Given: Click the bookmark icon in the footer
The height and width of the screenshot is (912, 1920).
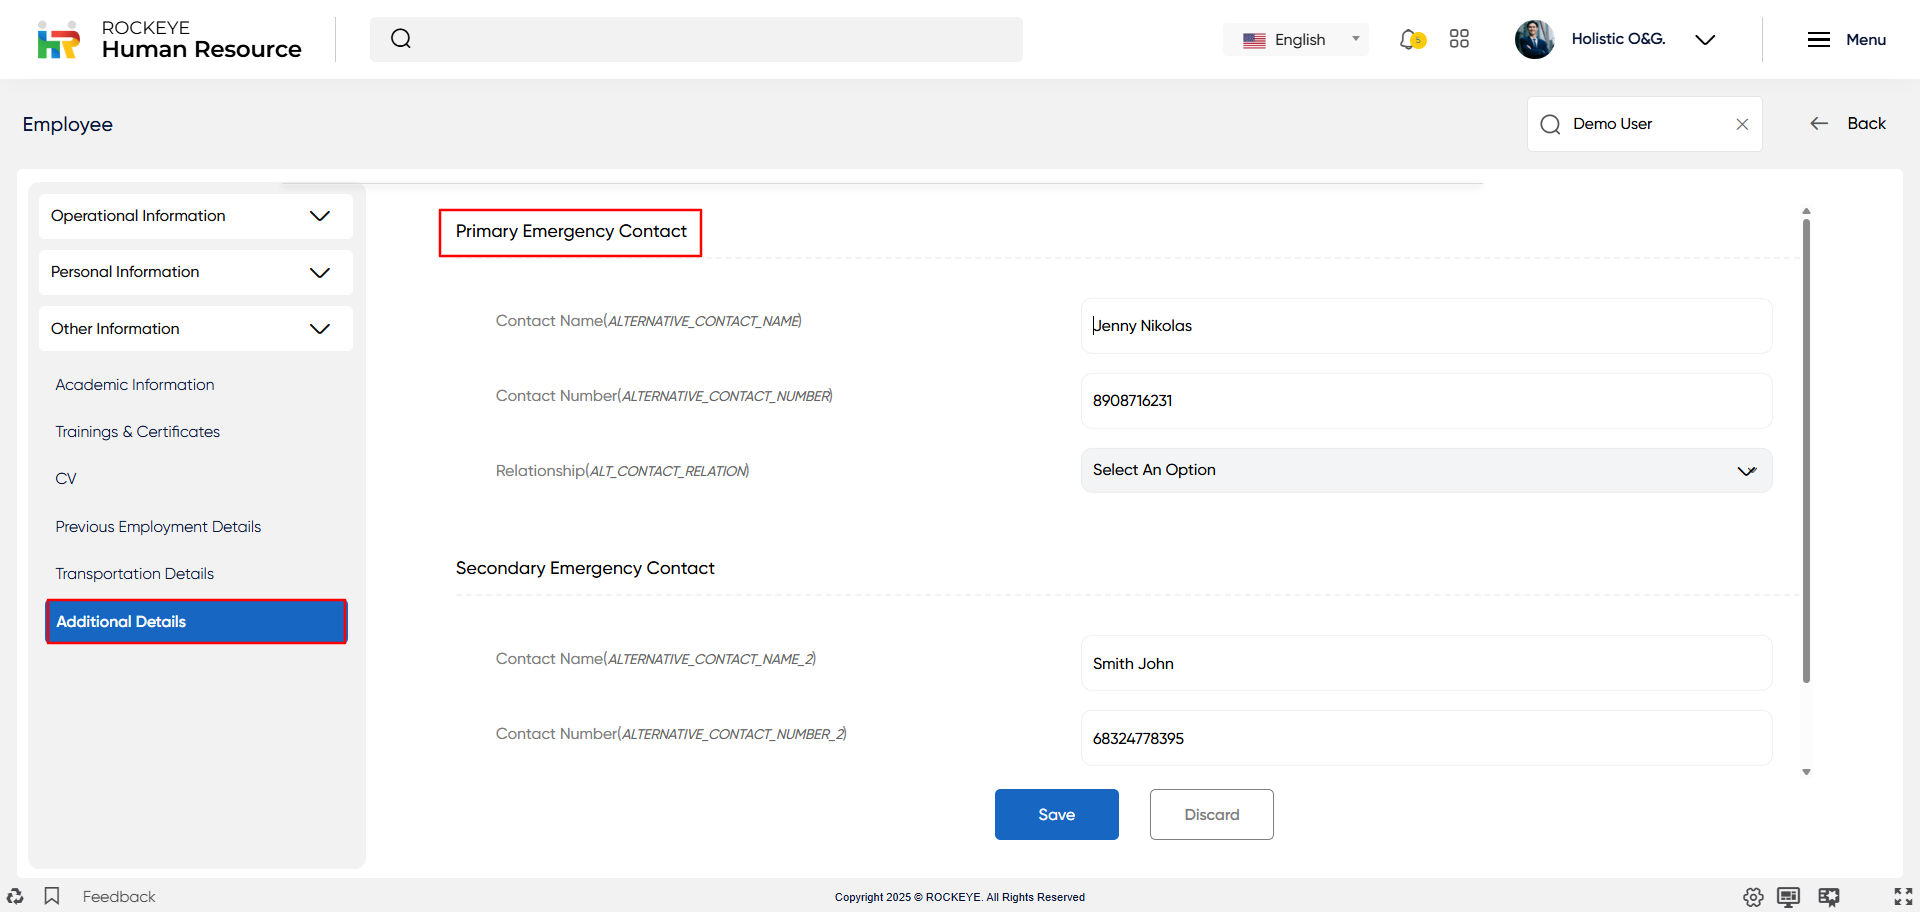Looking at the screenshot, I should coord(52,896).
